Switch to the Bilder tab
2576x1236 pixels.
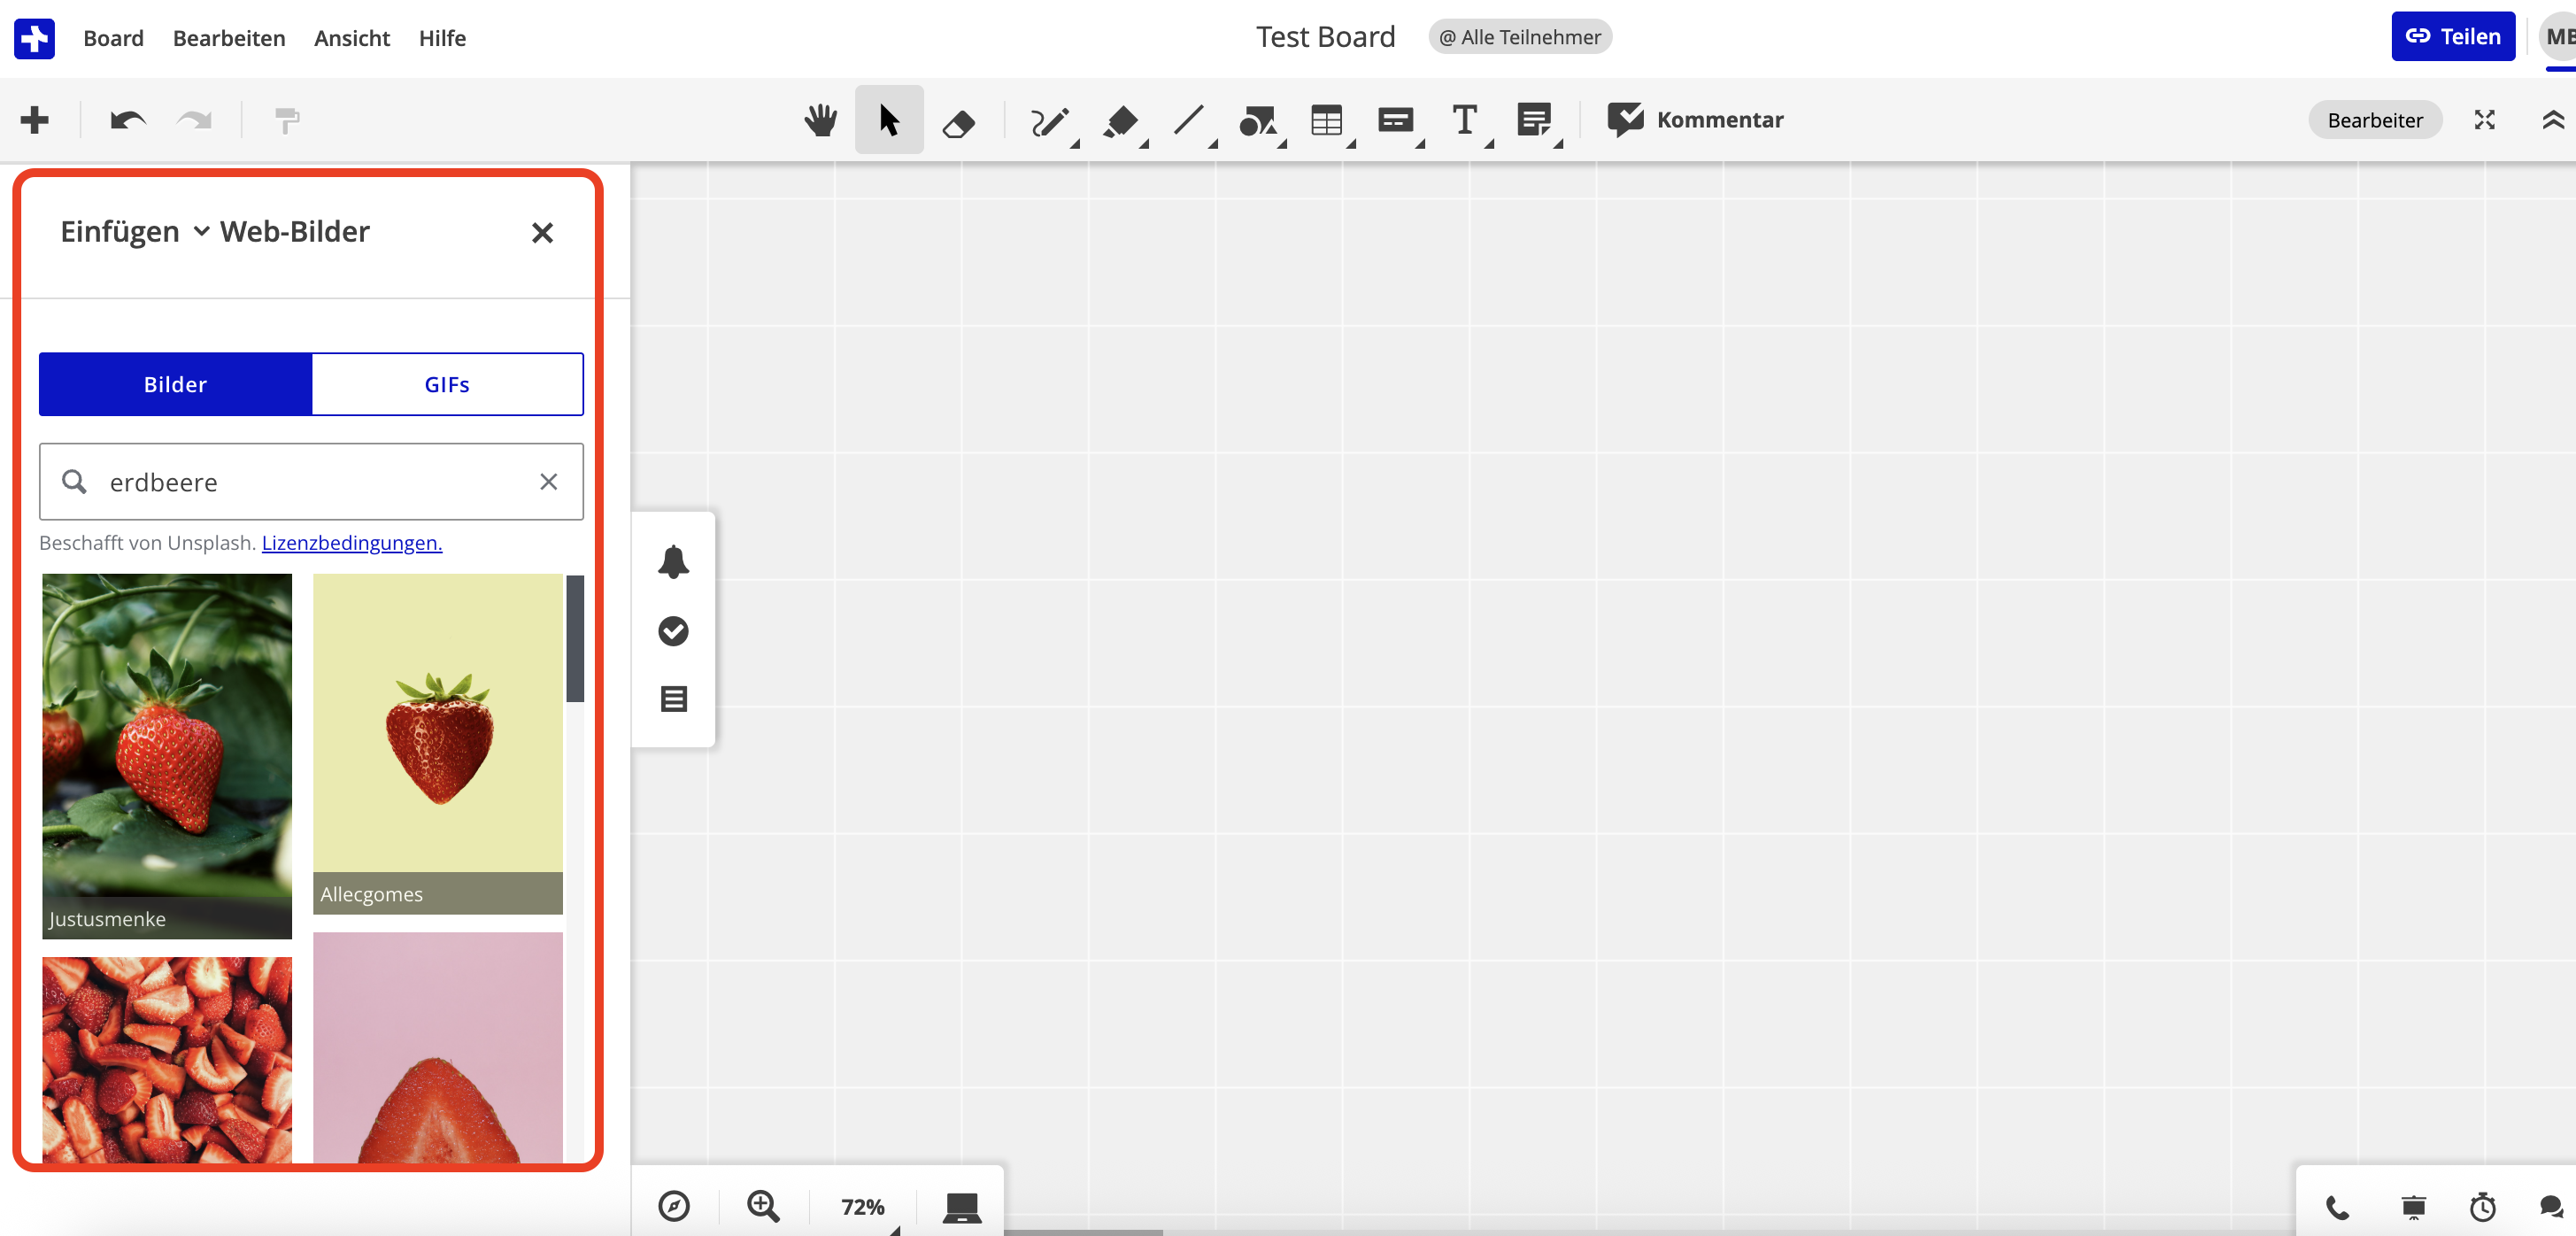tap(175, 384)
